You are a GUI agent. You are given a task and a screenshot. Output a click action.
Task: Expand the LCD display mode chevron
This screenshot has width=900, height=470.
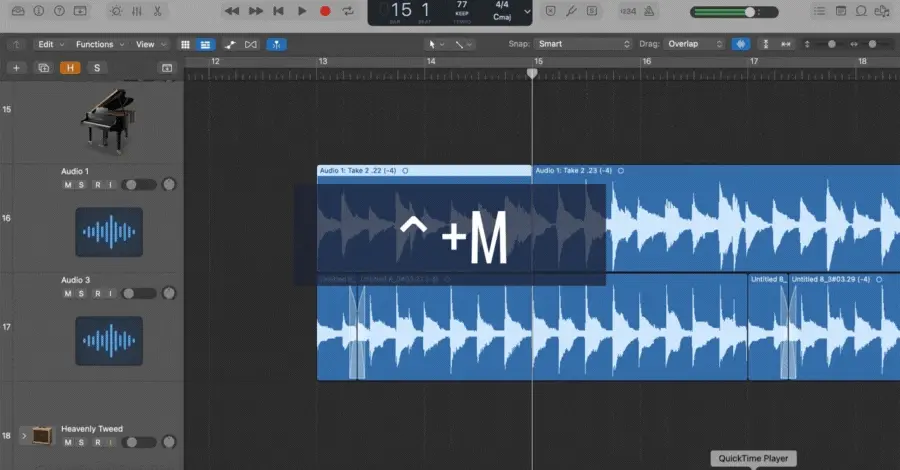click(x=527, y=11)
